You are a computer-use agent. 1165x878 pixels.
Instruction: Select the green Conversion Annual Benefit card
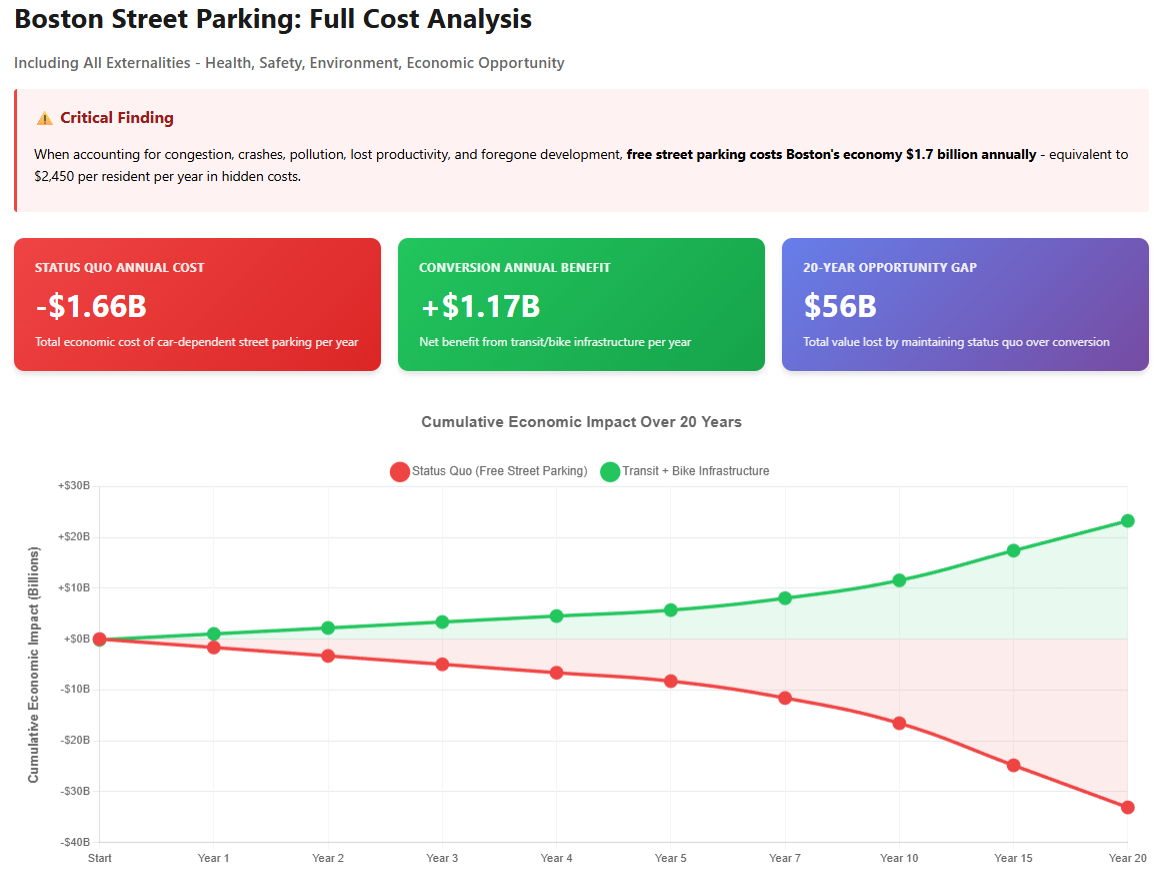point(581,304)
